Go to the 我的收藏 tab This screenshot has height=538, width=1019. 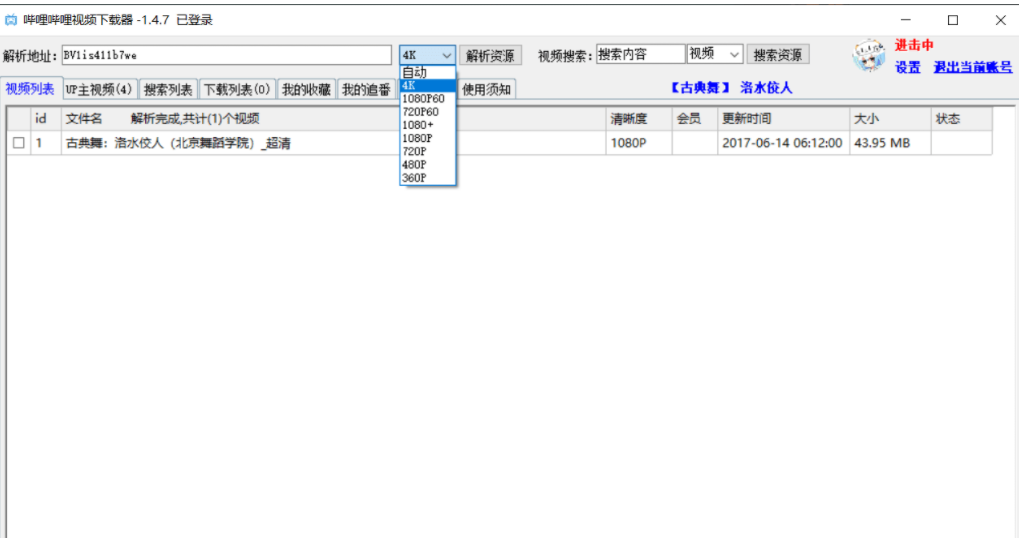(x=306, y=90)
